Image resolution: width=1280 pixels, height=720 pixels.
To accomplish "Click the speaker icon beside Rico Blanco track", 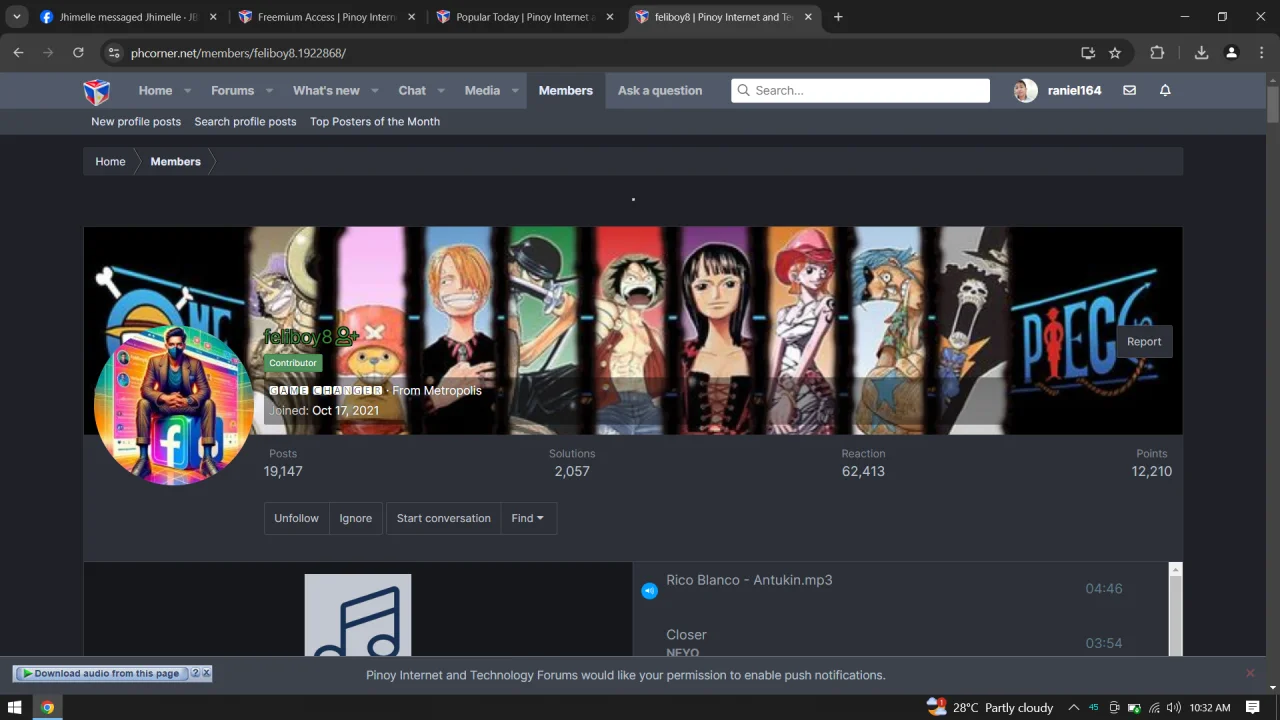I will (x=649, y=591).
